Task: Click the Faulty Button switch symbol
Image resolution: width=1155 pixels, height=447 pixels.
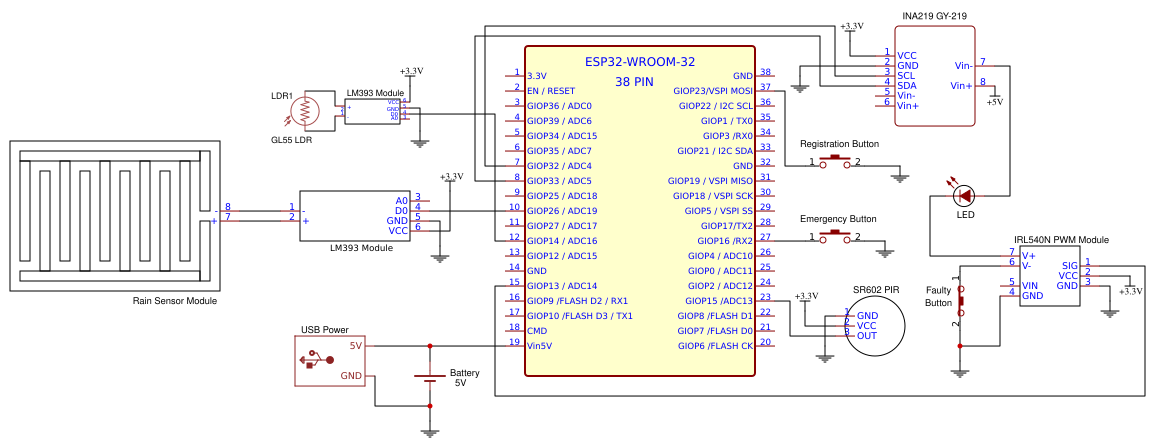Action: (961, 302)
